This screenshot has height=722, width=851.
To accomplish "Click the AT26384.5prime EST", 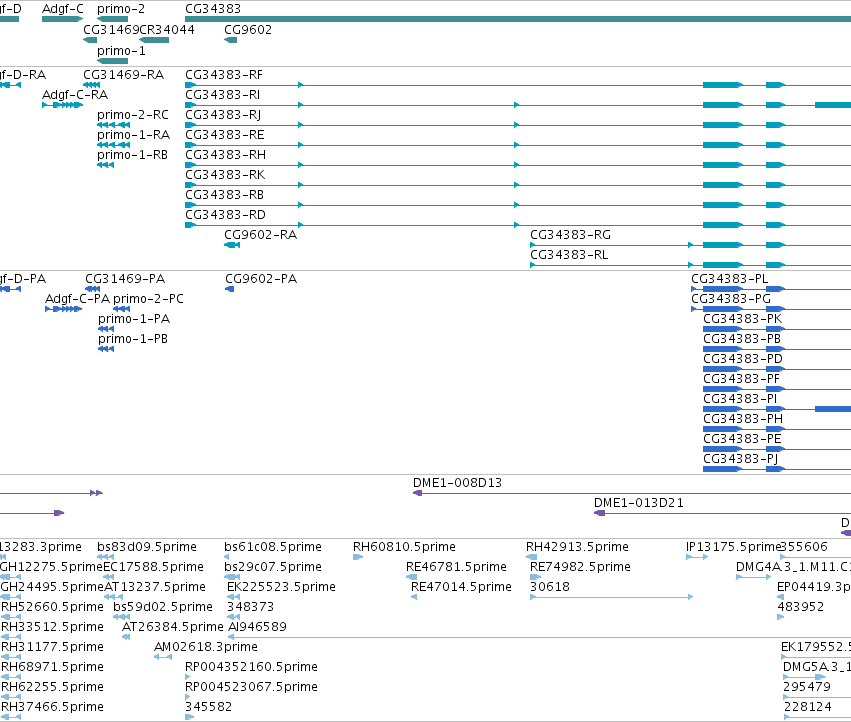I will point(126,637).
